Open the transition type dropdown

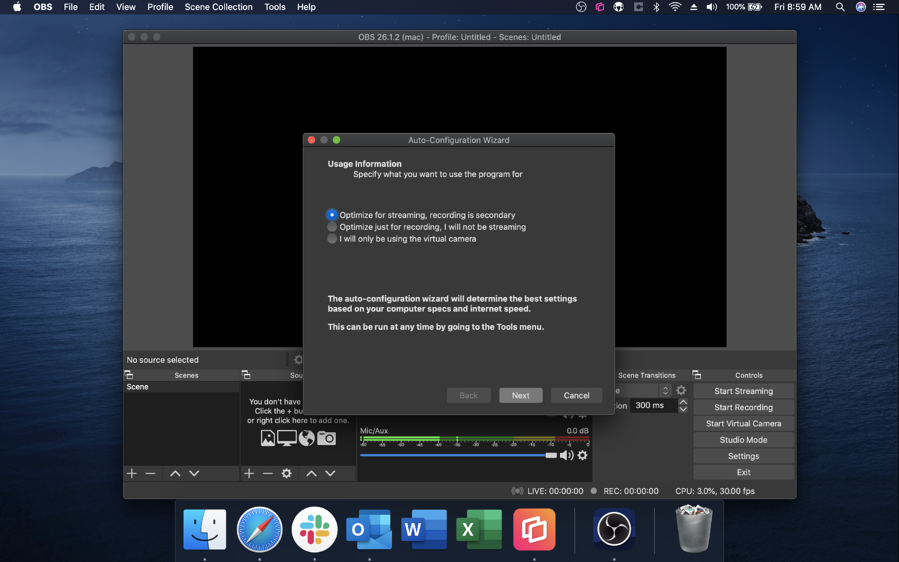pyautogui.click(x=643, y=391)
